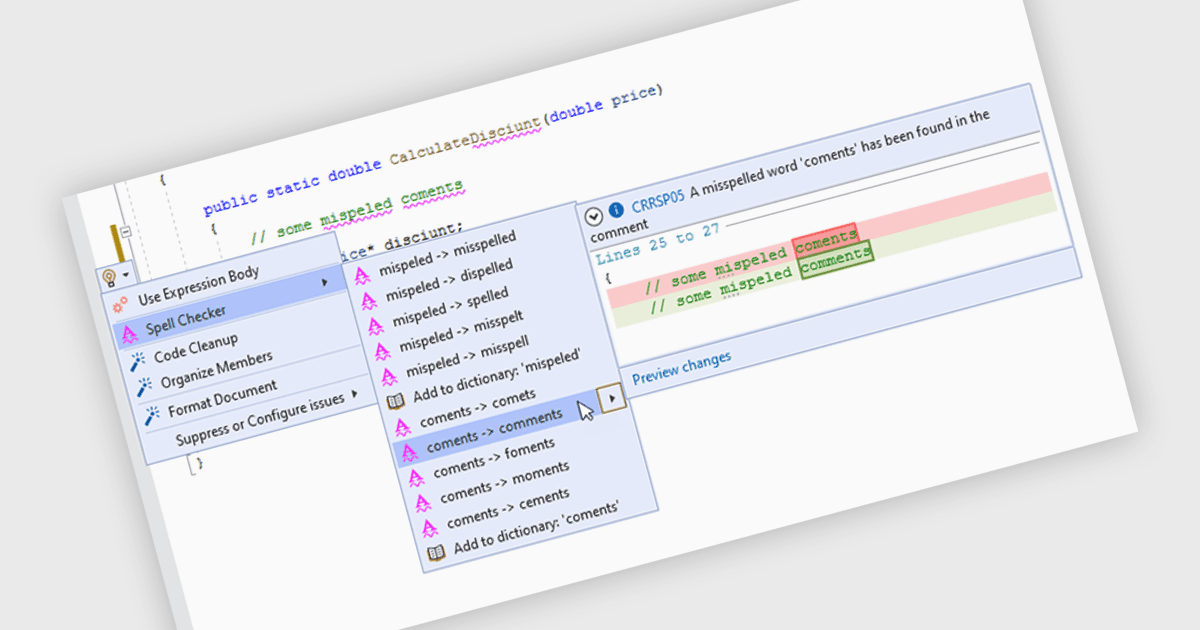Click the icon for 'mispeled -> spelled'

coord(376,327)
